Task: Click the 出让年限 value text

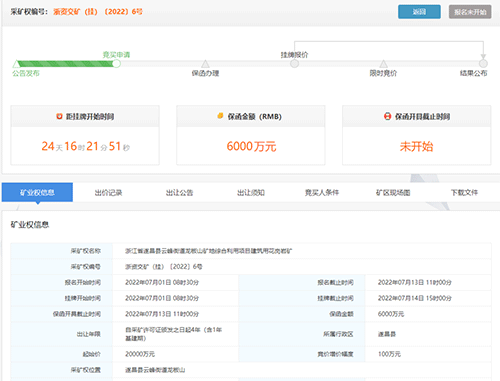Action: pyautogui.click(x=173, y=334)
